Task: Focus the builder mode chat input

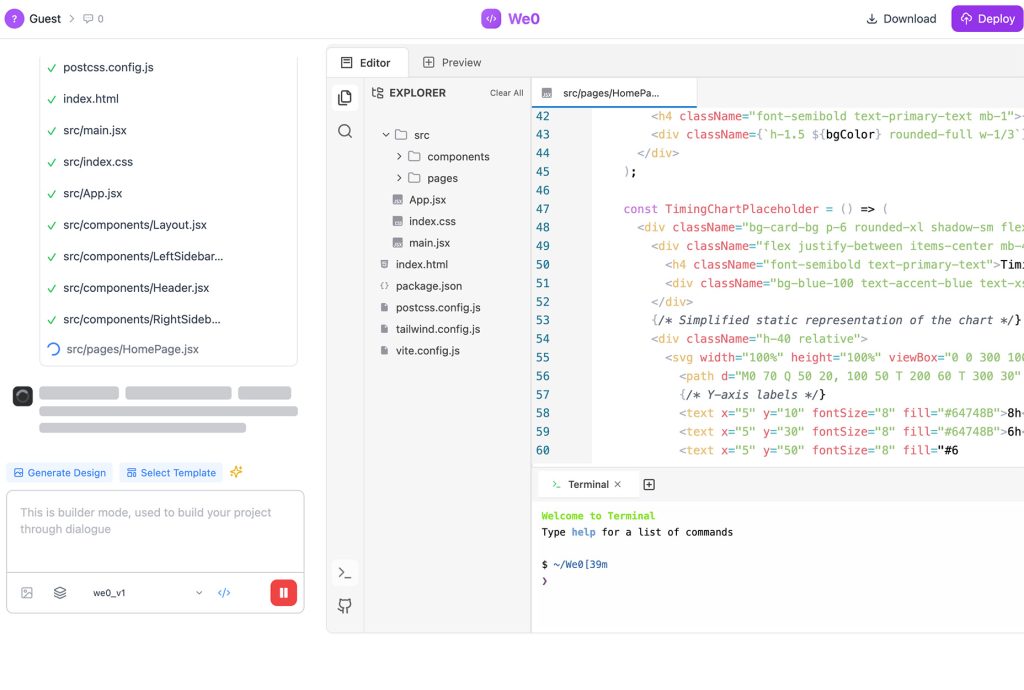Action: coord(155,532)
